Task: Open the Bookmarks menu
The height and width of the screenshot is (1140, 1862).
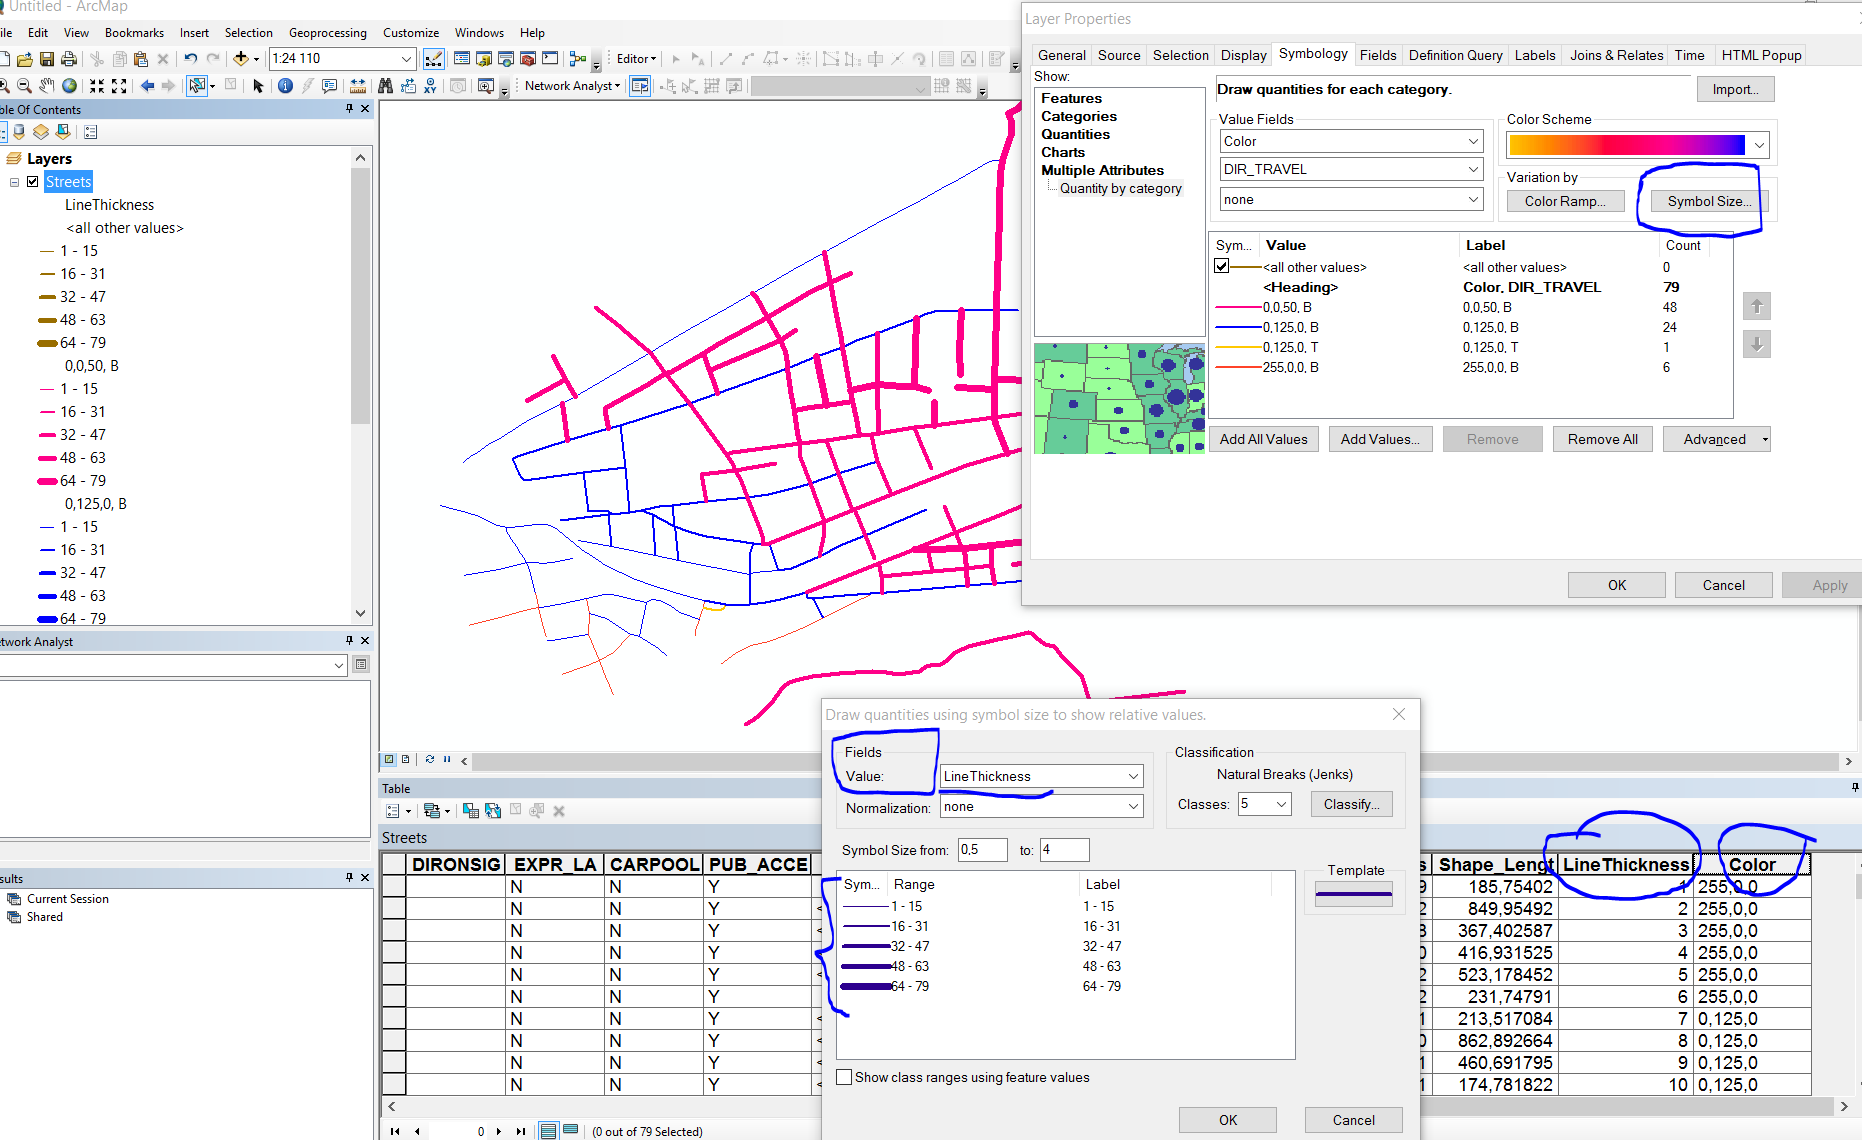Action: [x=134, y=33]
